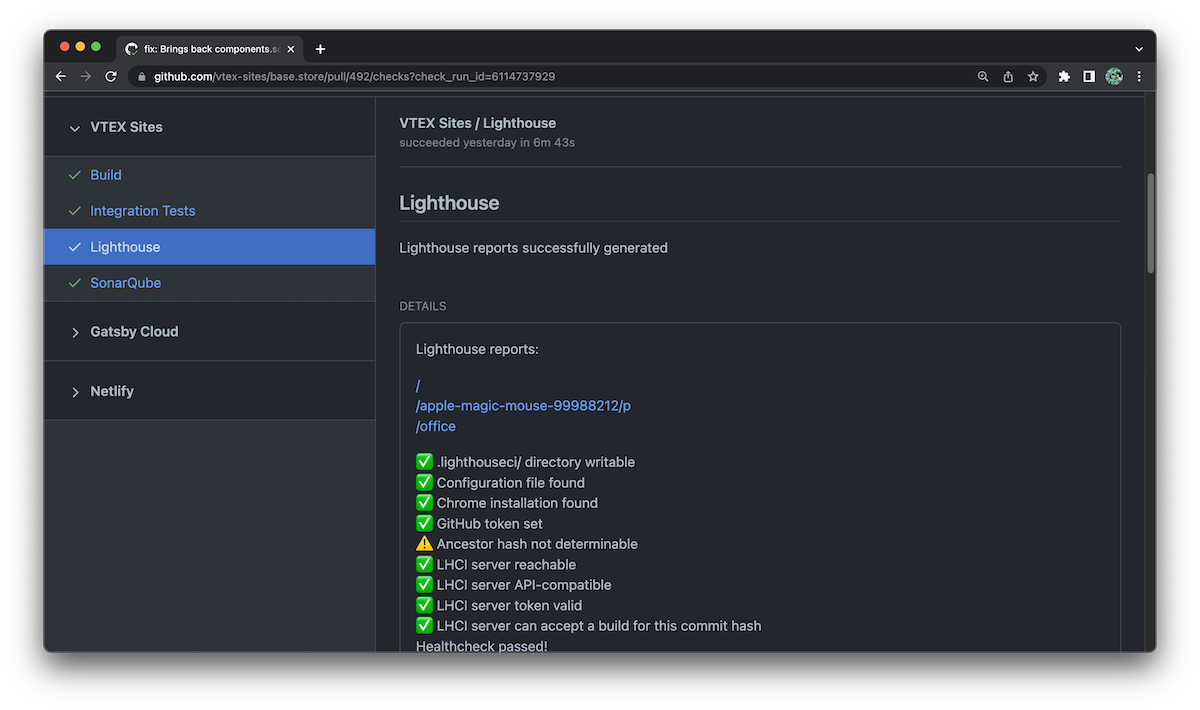Click checkmark emoji by LHCI server token valid
This screenshot has height=710, width=1200.
(x=424, y=606)
